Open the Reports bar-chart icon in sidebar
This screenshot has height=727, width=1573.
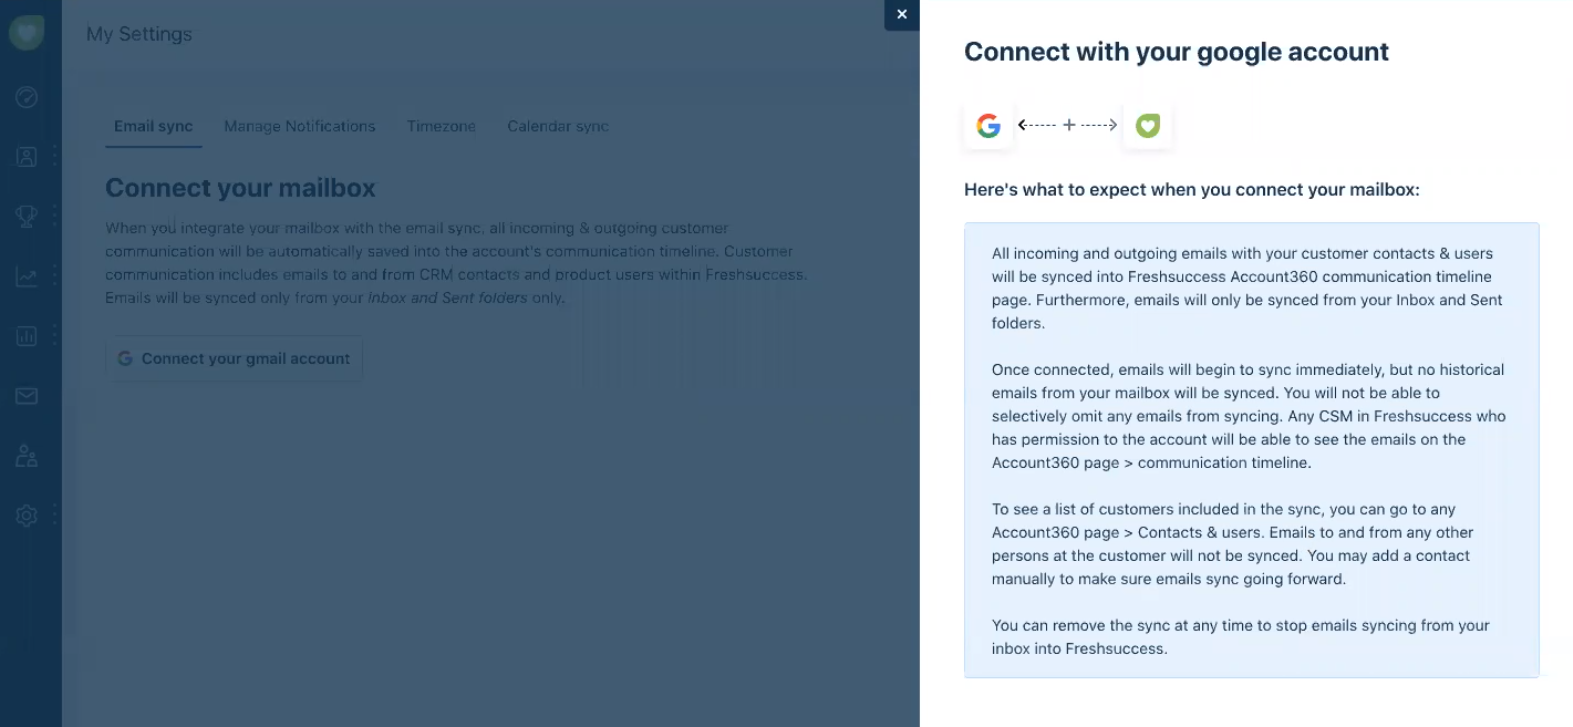tap(26, 336)
